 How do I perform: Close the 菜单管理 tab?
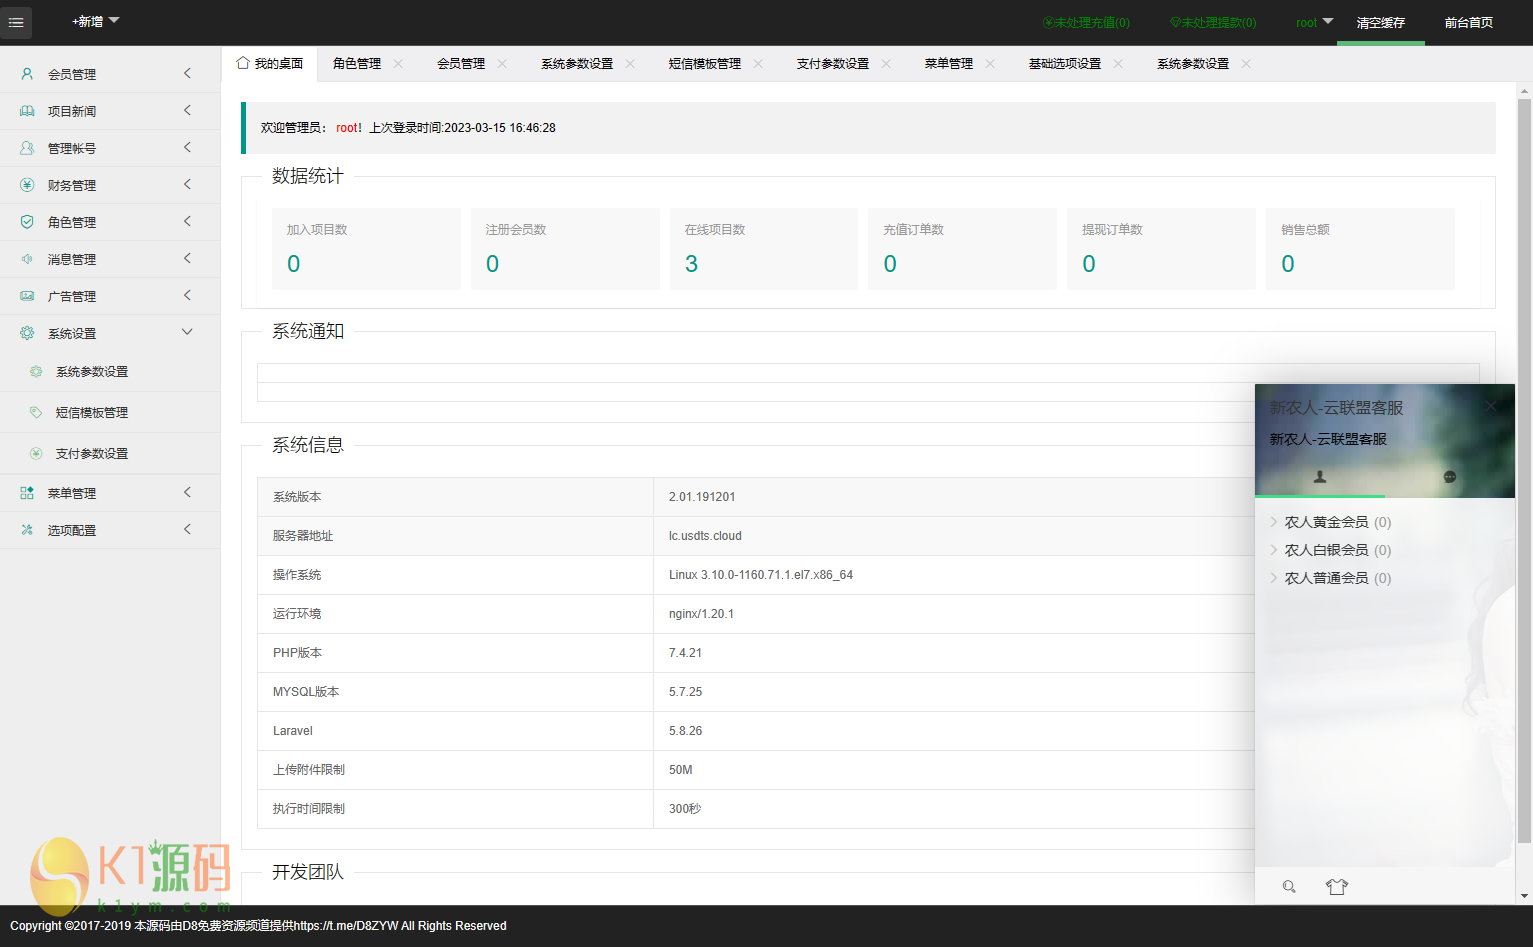pyautogui.click(x=990, y=64)
